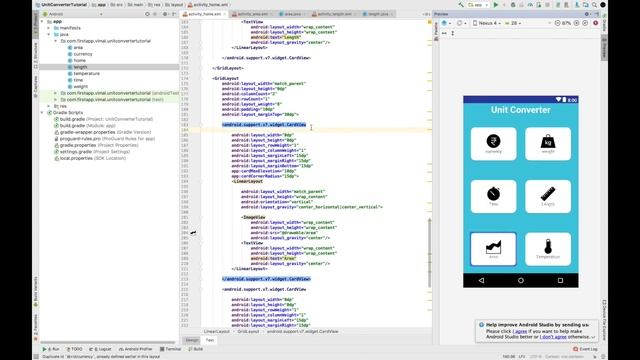The image size is (640, 360).
Task: Click scroll-from-source target icon in Project panel
Action: pos(147,14)
